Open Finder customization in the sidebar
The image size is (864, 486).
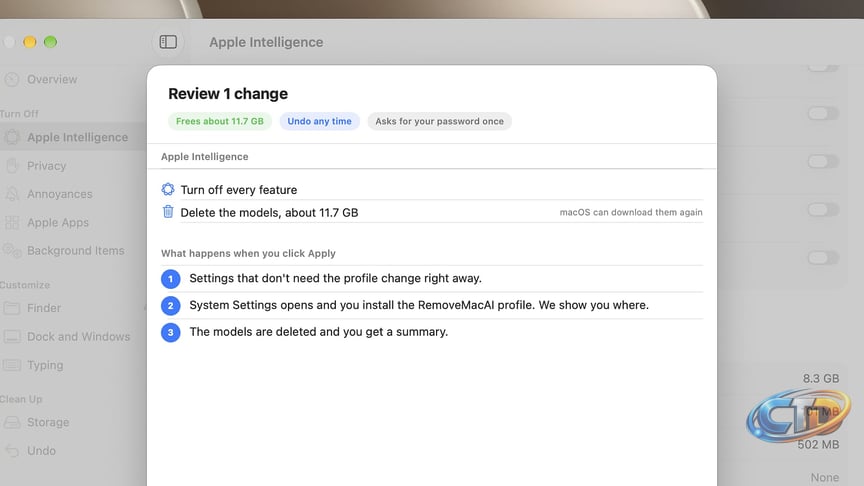pos(33,308)
